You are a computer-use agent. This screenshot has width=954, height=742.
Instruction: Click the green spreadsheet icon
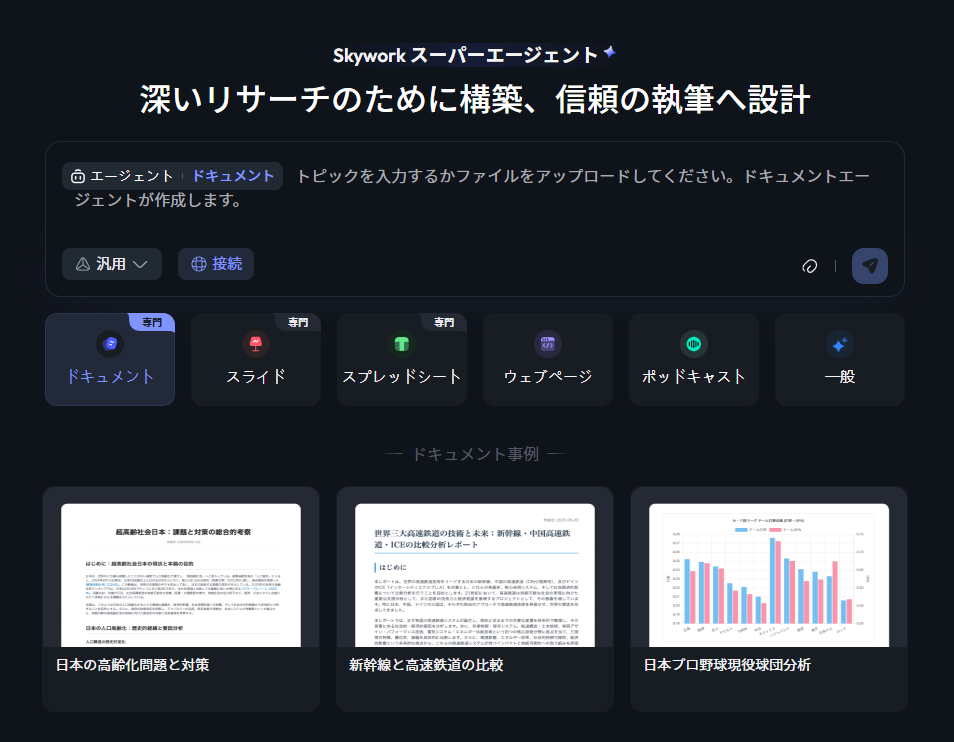click(x=402, y=344)
